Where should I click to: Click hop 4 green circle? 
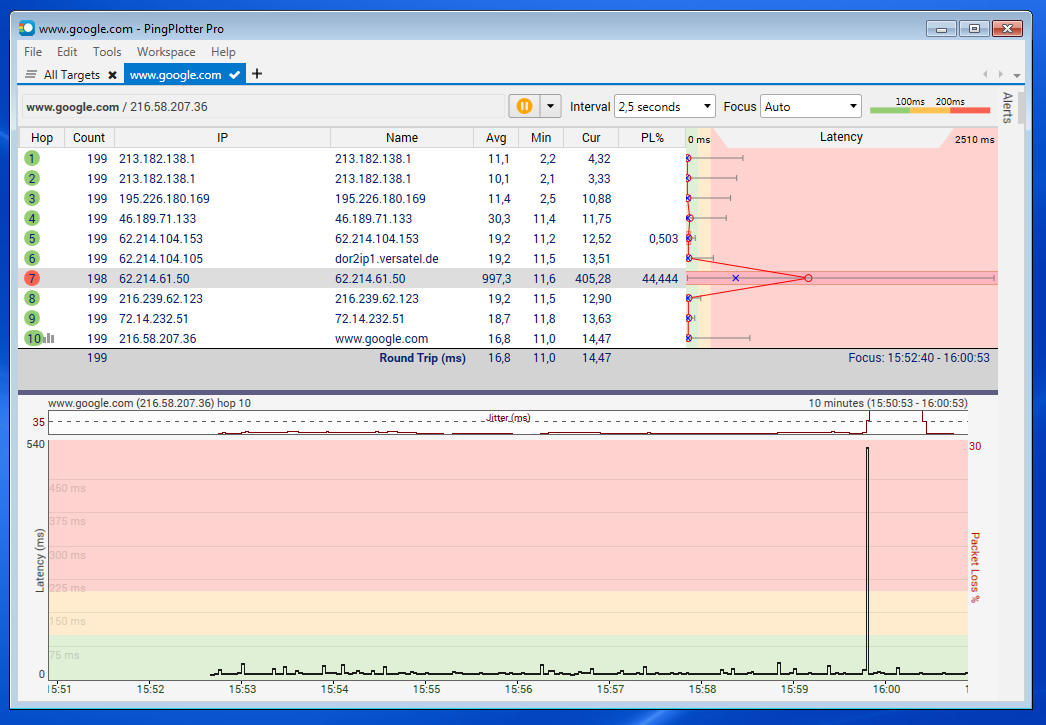[x=32, y=218]
